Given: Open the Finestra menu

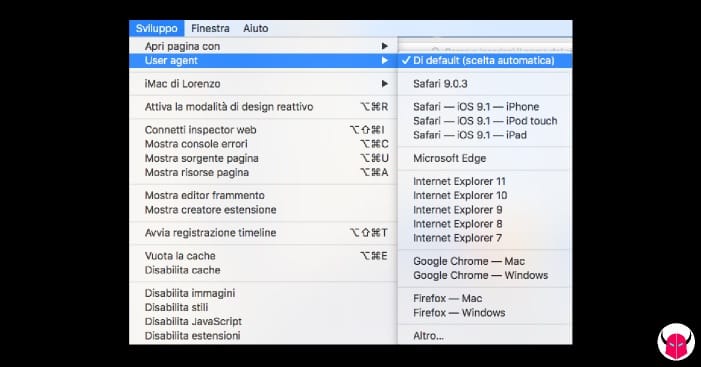Looking at the screenshot, I should coord(210,28).
